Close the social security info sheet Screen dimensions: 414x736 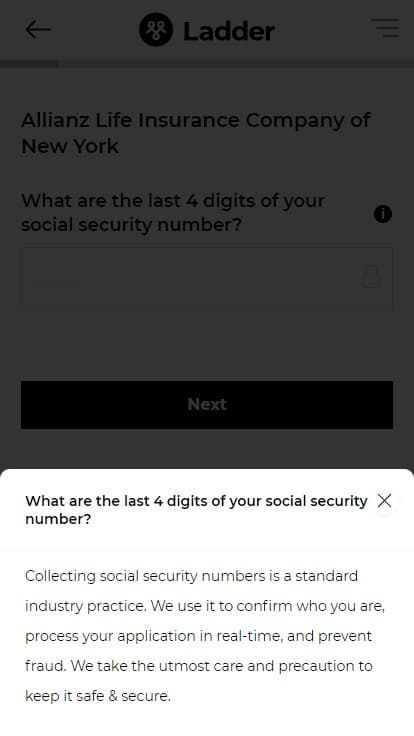384,501
